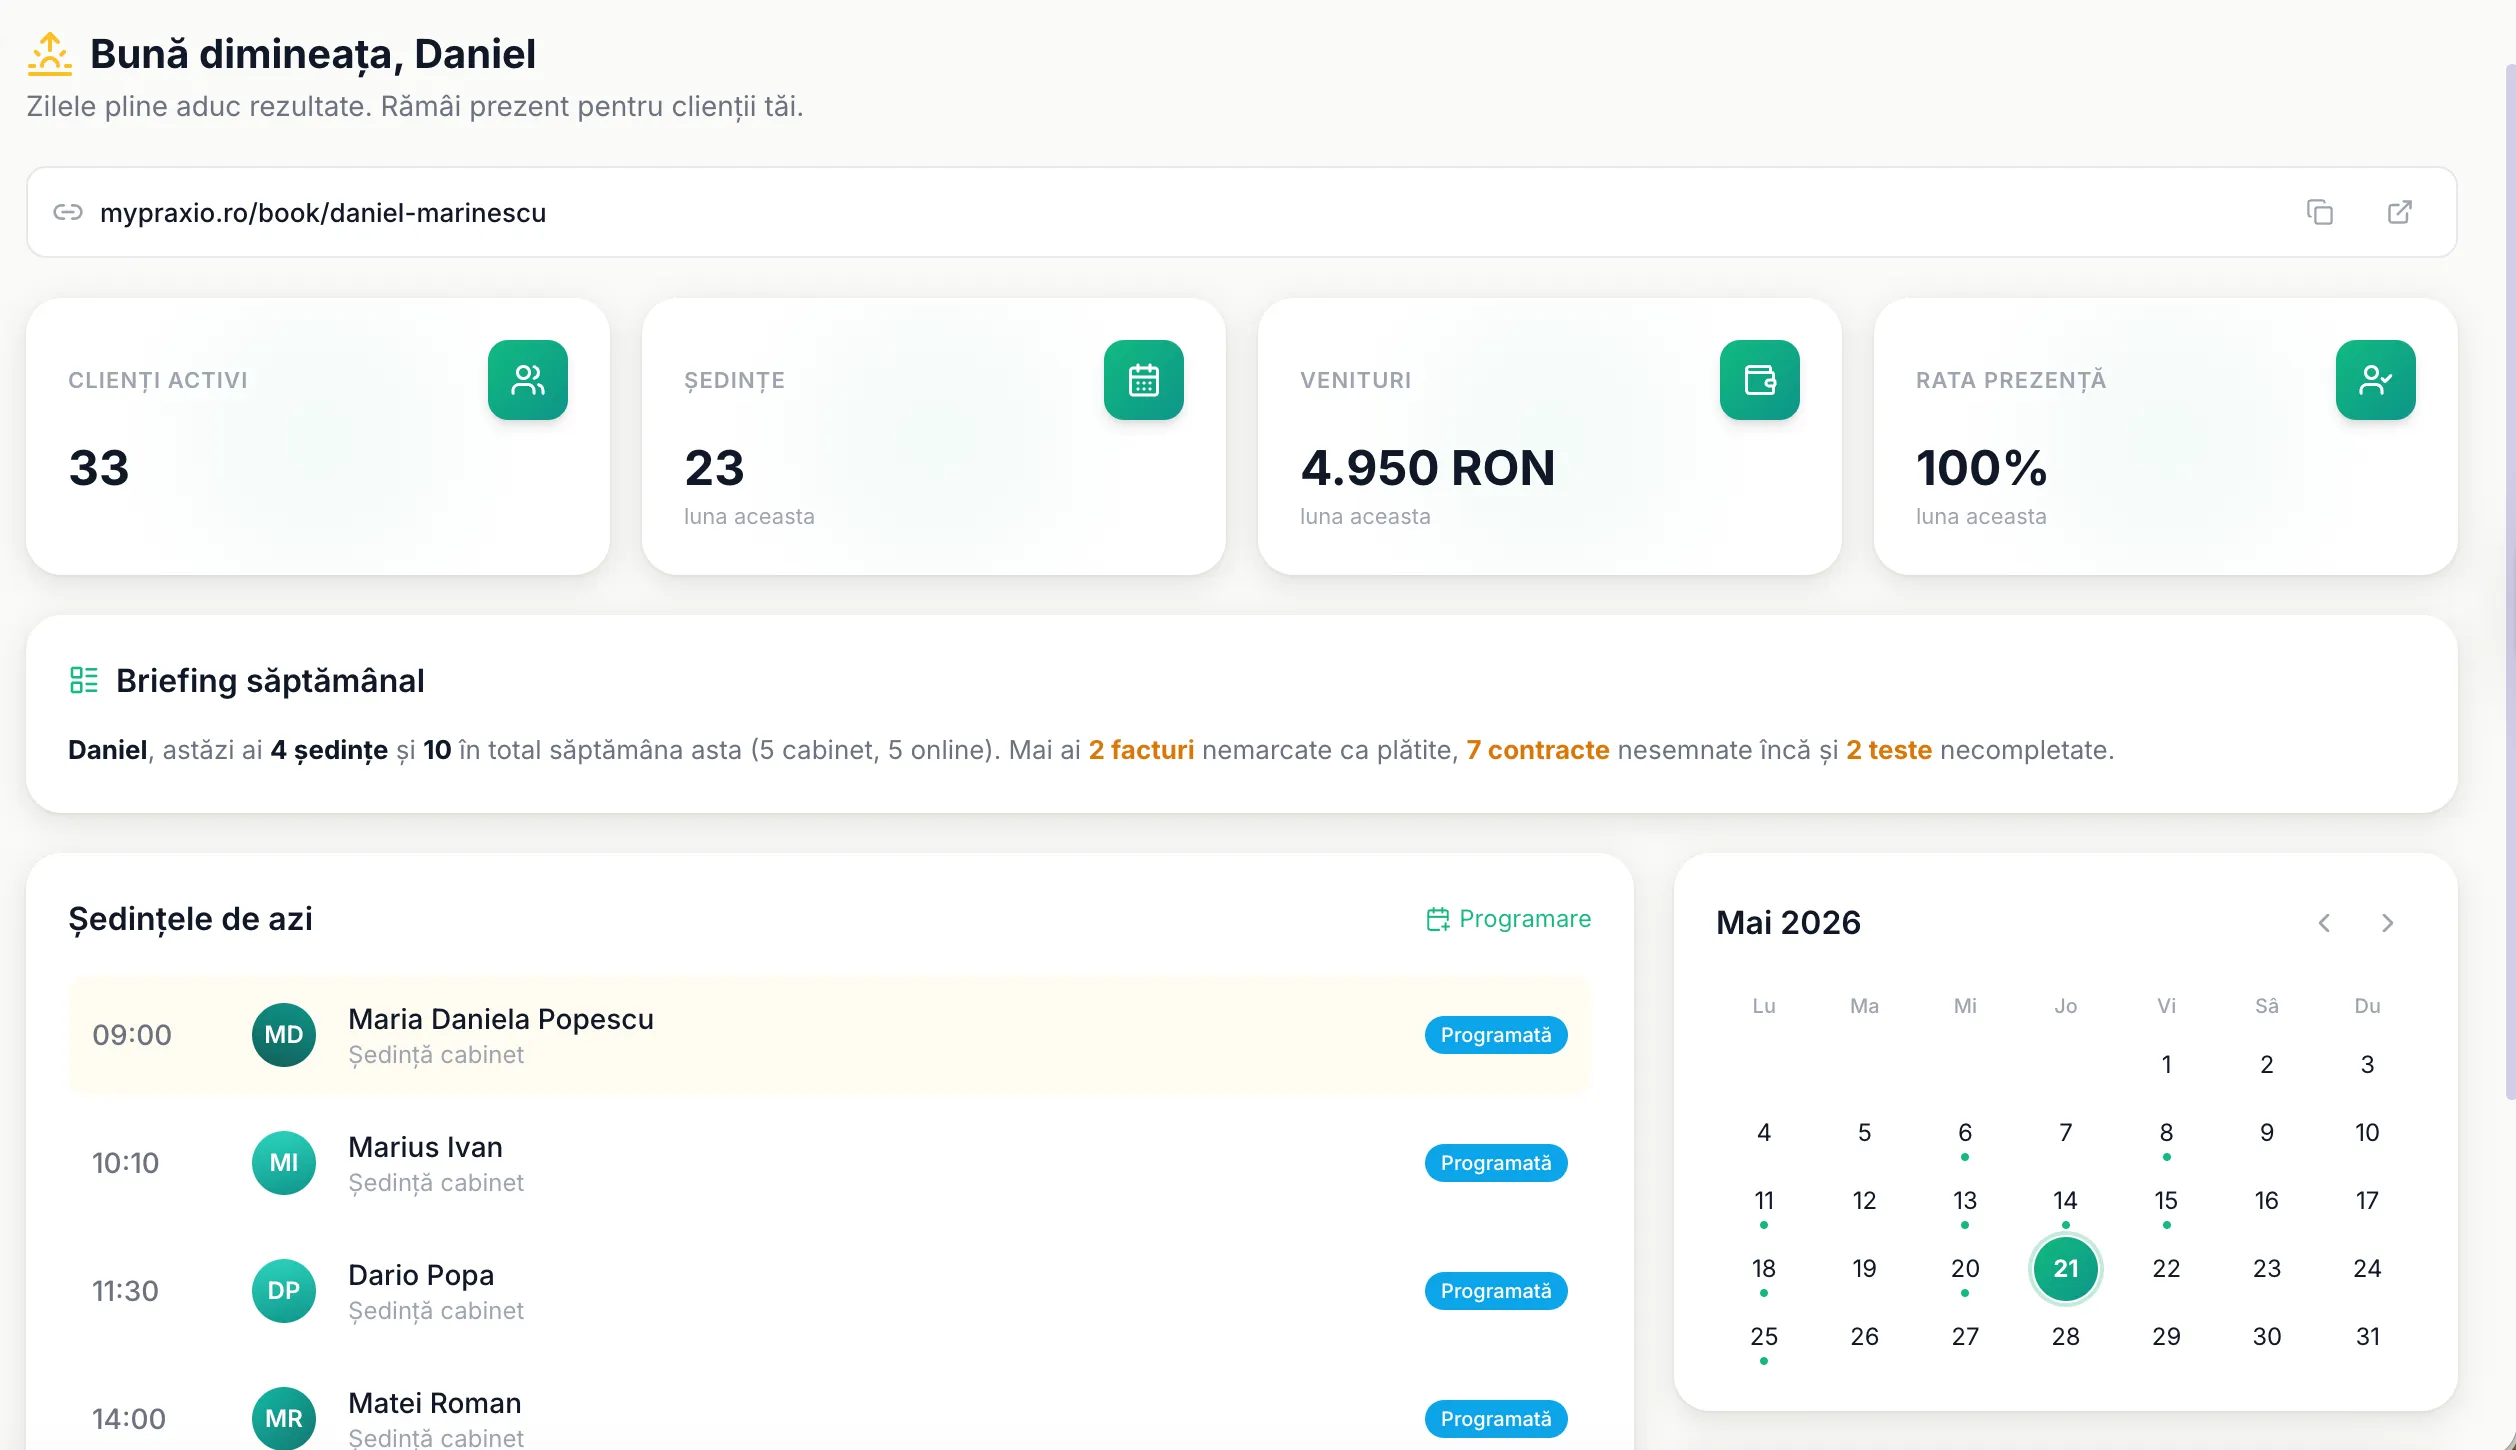Click Programată badge for Matei Roman
The height and width of the screenshot is (1450, 2516).
tap(1496, 1419)
